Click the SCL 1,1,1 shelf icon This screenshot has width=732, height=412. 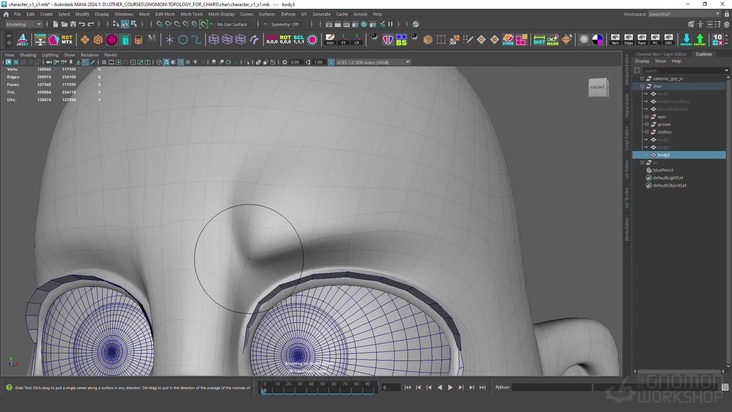click(x=298, y=39)
